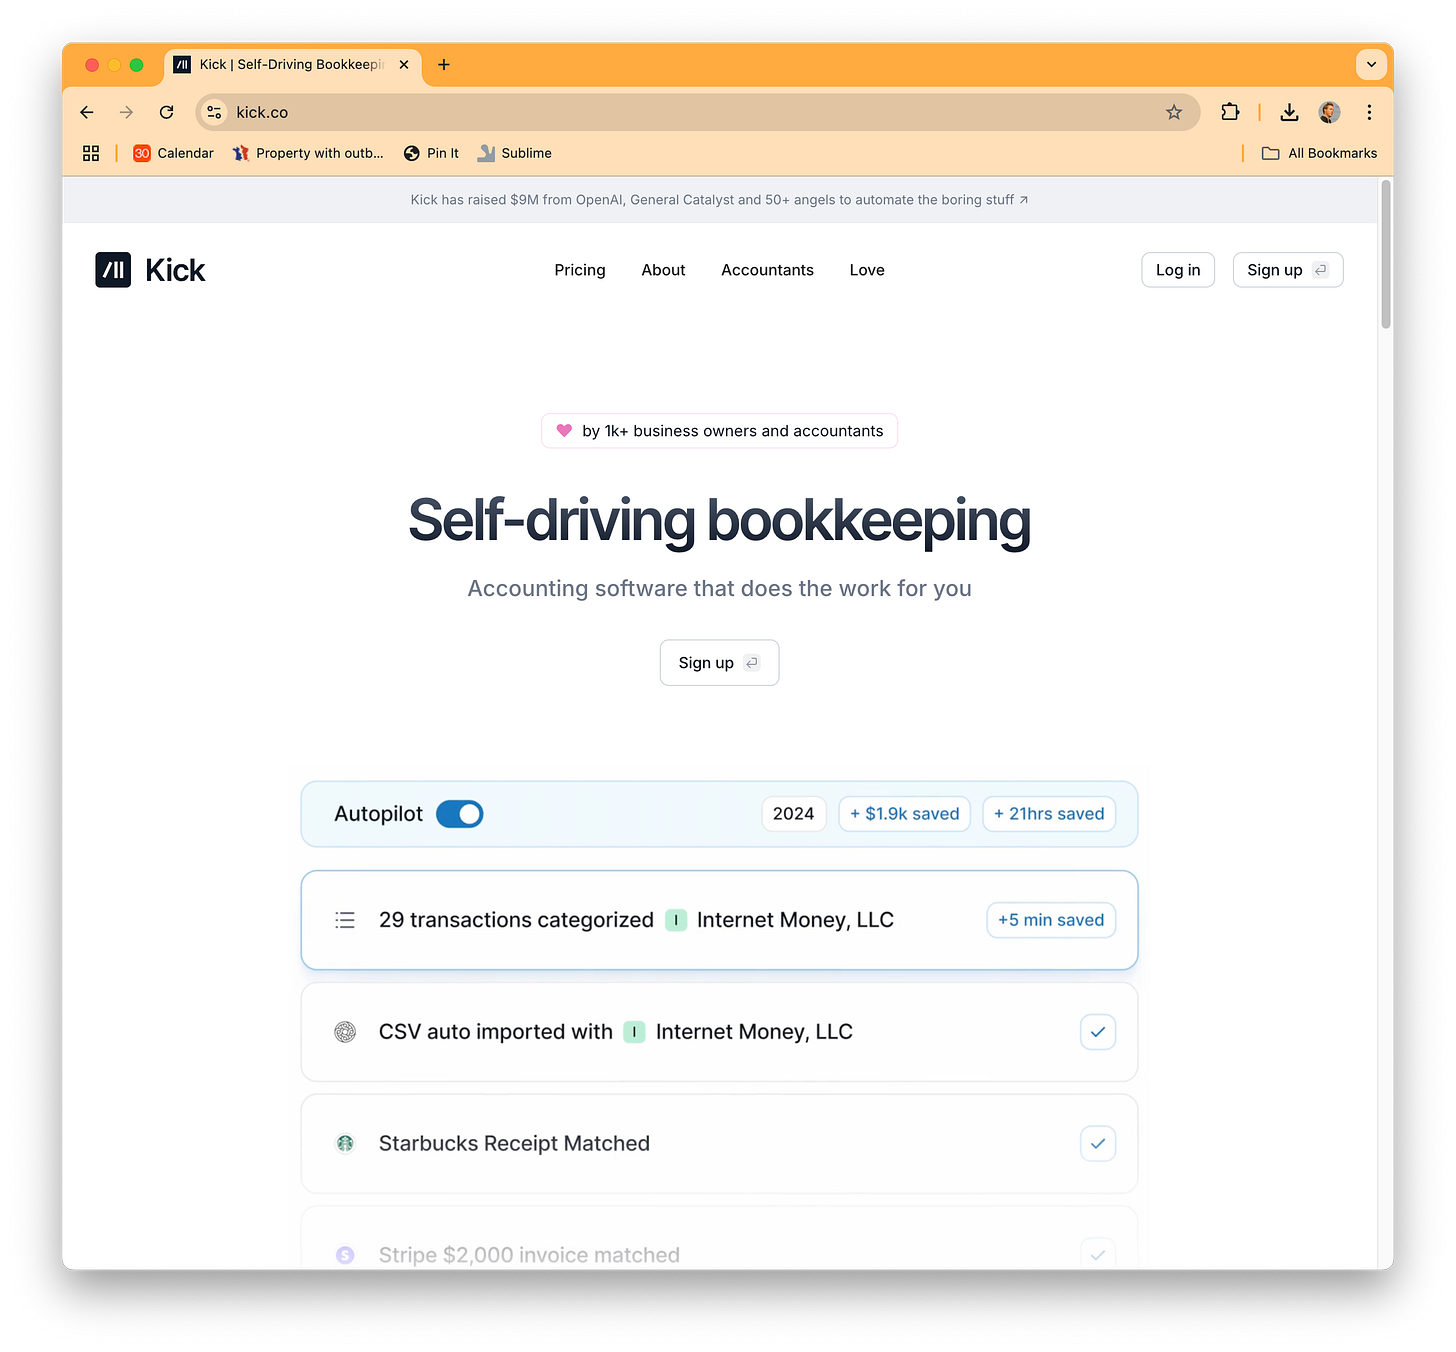Open the All Bookmarks folder
Screen dimensions: 1456x1352
coord(1319,153)
